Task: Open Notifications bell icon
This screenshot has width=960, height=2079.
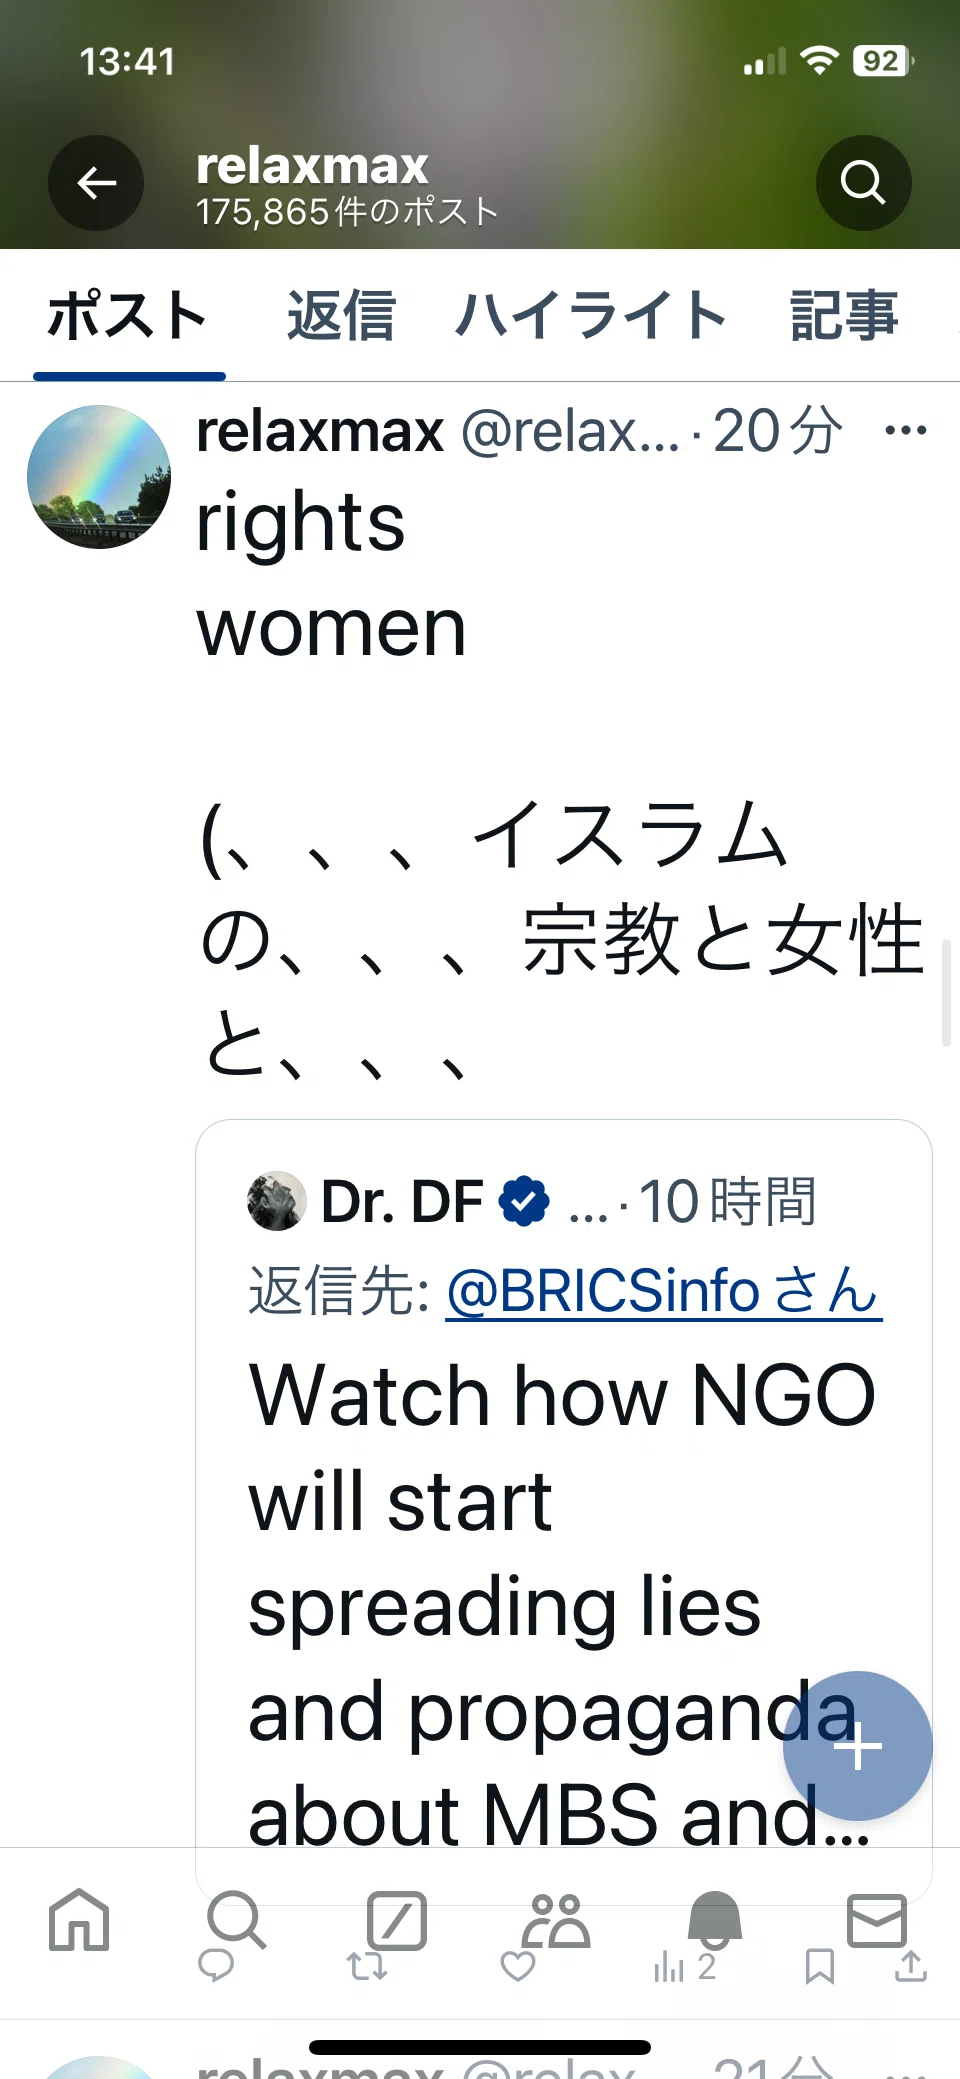Action: [x=715, y=1919]
